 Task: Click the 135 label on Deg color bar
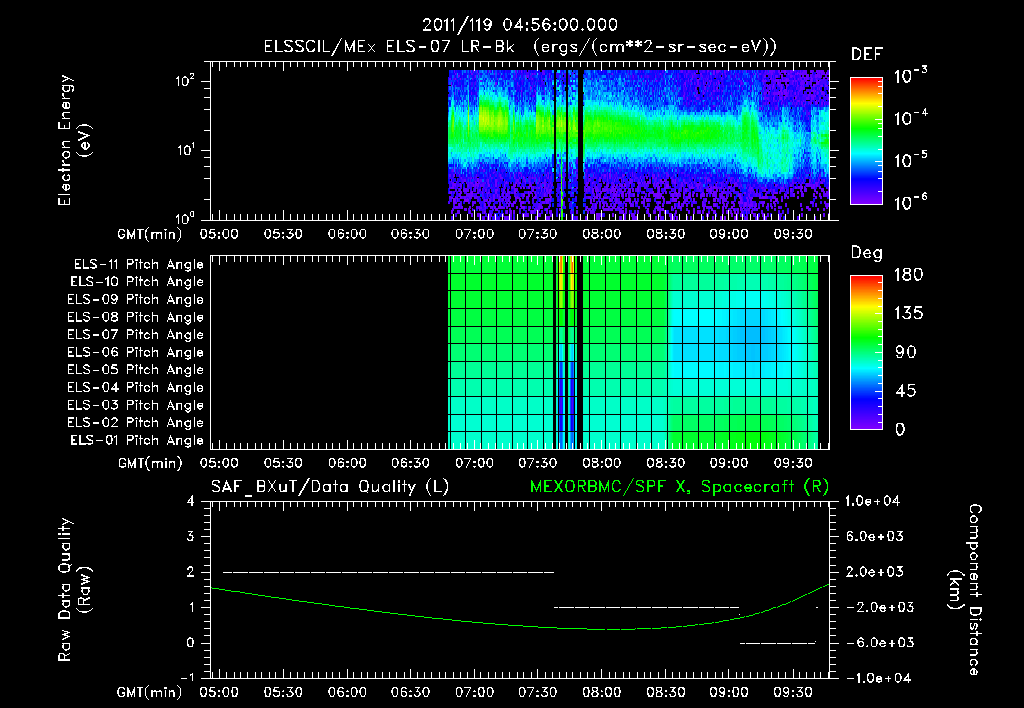(x=908, y=314)
